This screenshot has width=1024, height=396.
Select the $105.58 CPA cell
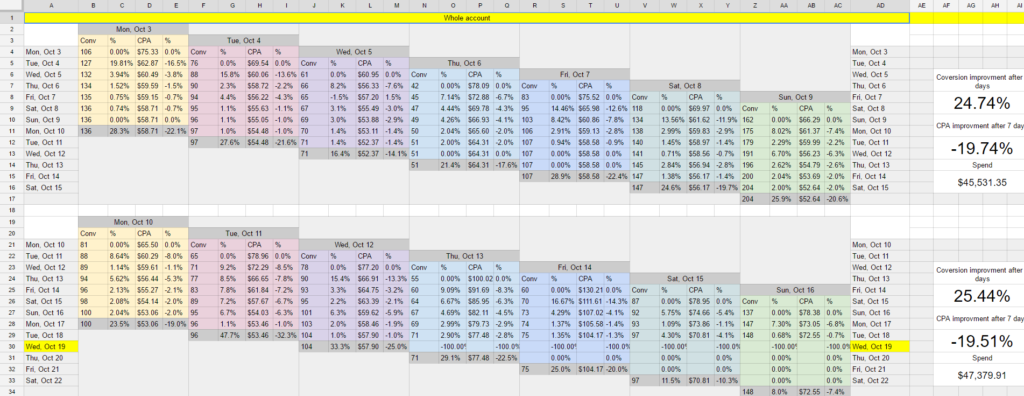coord(590,324)
